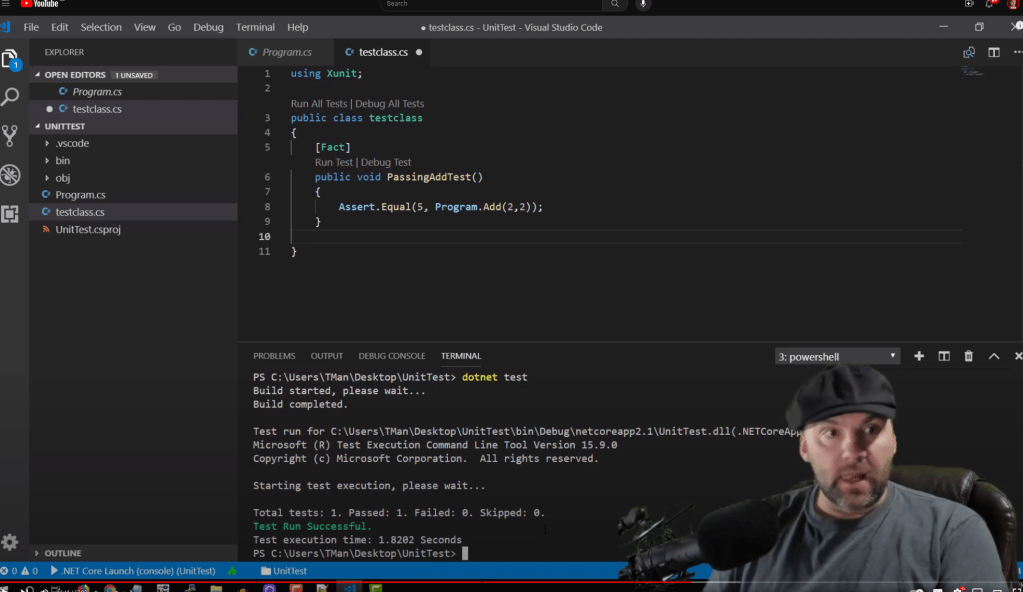Viewport: 1023px width, 592px height.
Task: Start .NET Core Launch (console) debug from status bar
Action: 133,570
